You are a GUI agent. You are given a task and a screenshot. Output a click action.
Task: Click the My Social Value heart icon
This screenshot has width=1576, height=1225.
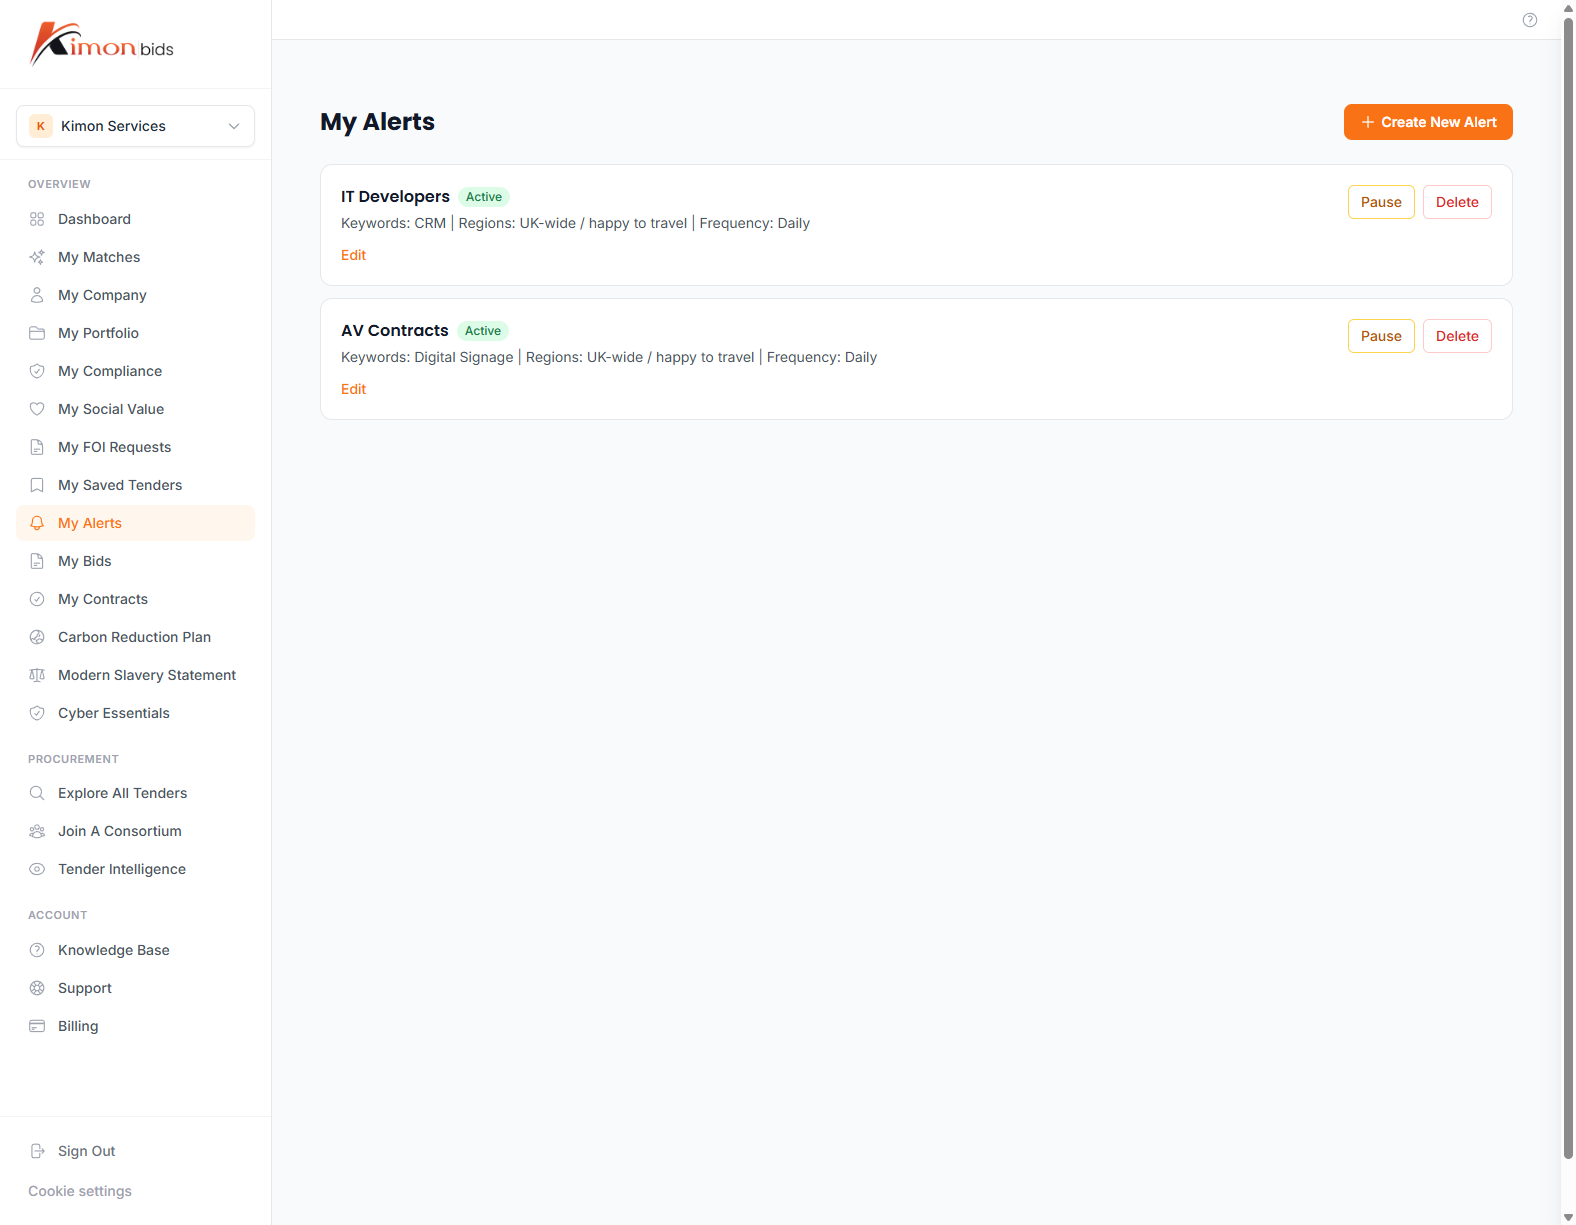(x=37, y=409)
